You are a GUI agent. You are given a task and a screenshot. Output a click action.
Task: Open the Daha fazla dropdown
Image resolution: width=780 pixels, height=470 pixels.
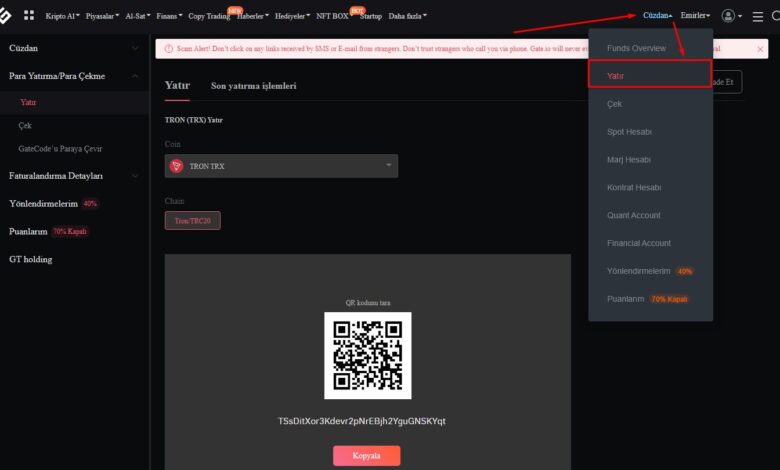pyautogui.click(x=407, y=16)
